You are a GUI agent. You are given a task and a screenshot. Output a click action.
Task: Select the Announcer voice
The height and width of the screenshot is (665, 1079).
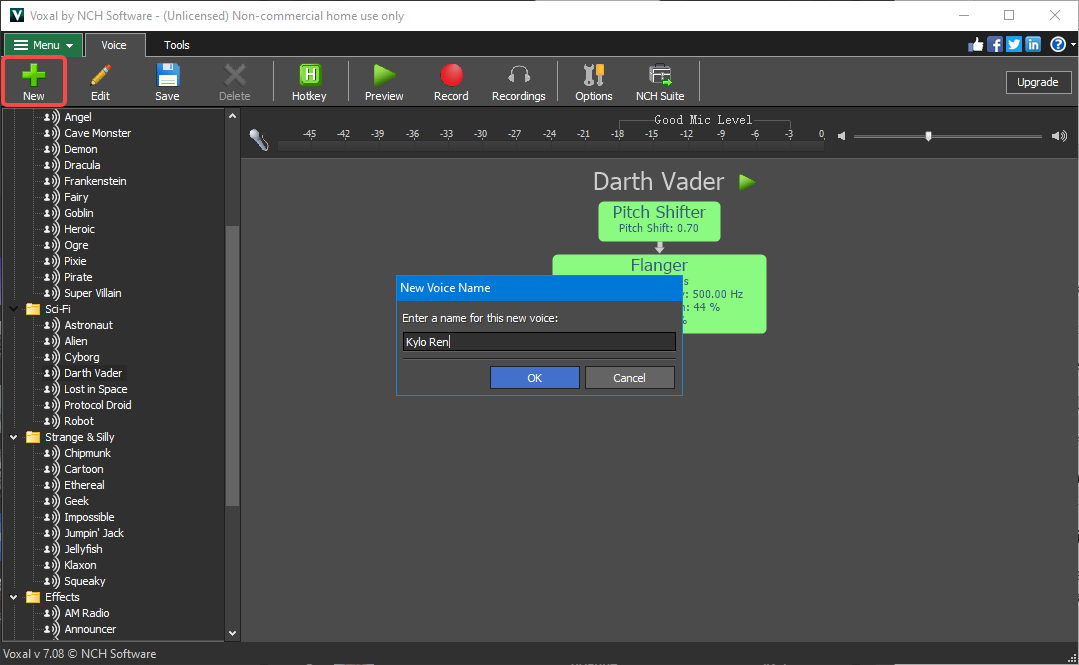point(90,629)
